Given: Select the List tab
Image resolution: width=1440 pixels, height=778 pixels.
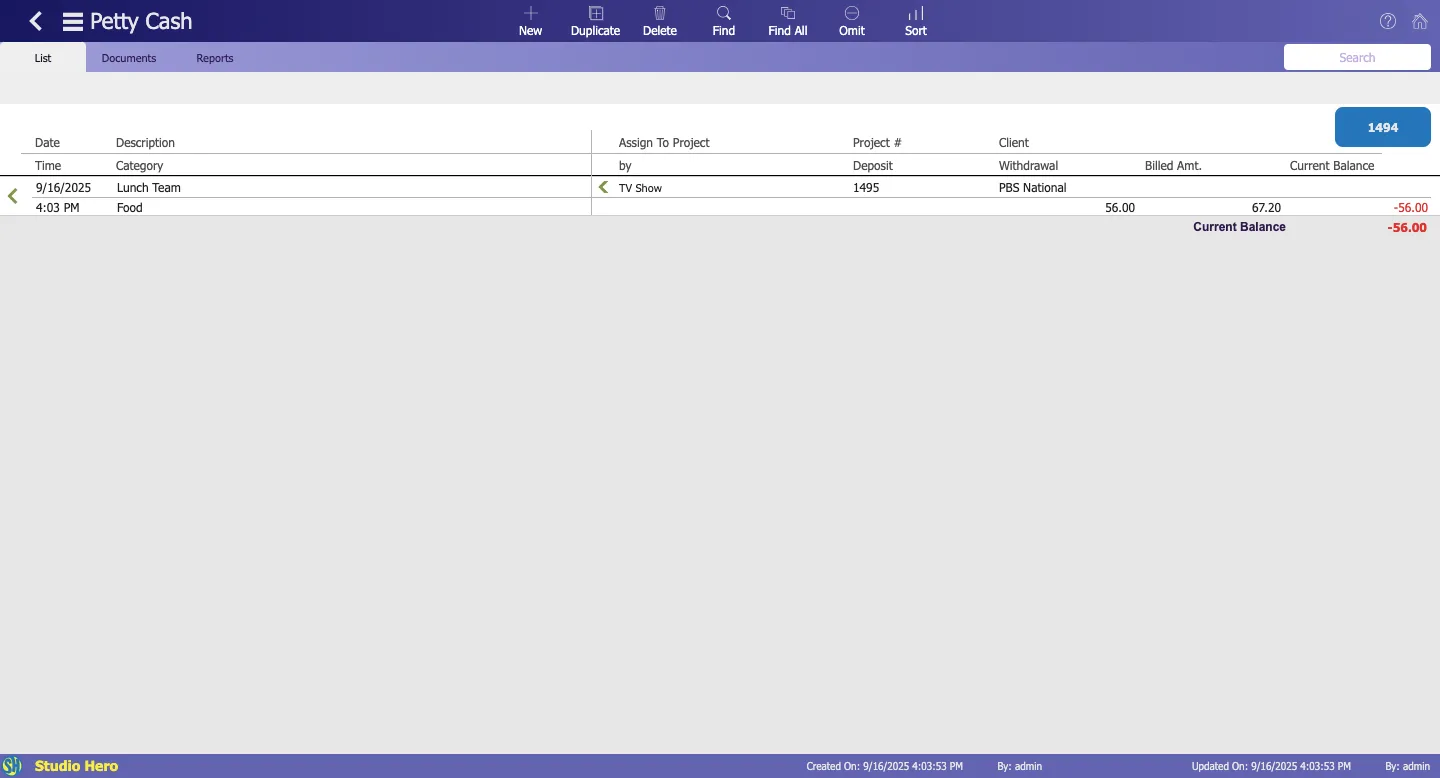Looking at the screenshot, I should click(42, 58).
